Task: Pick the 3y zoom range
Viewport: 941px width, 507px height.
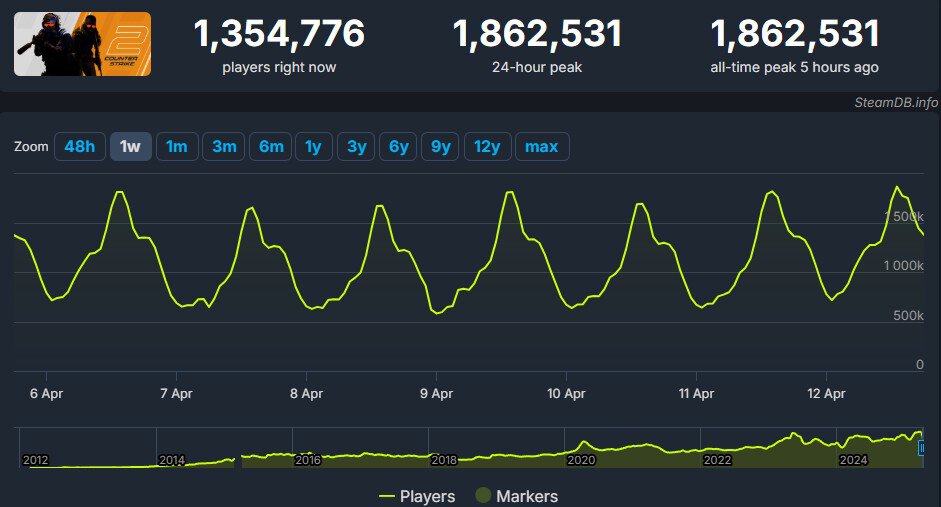Action: click(356, 146)
